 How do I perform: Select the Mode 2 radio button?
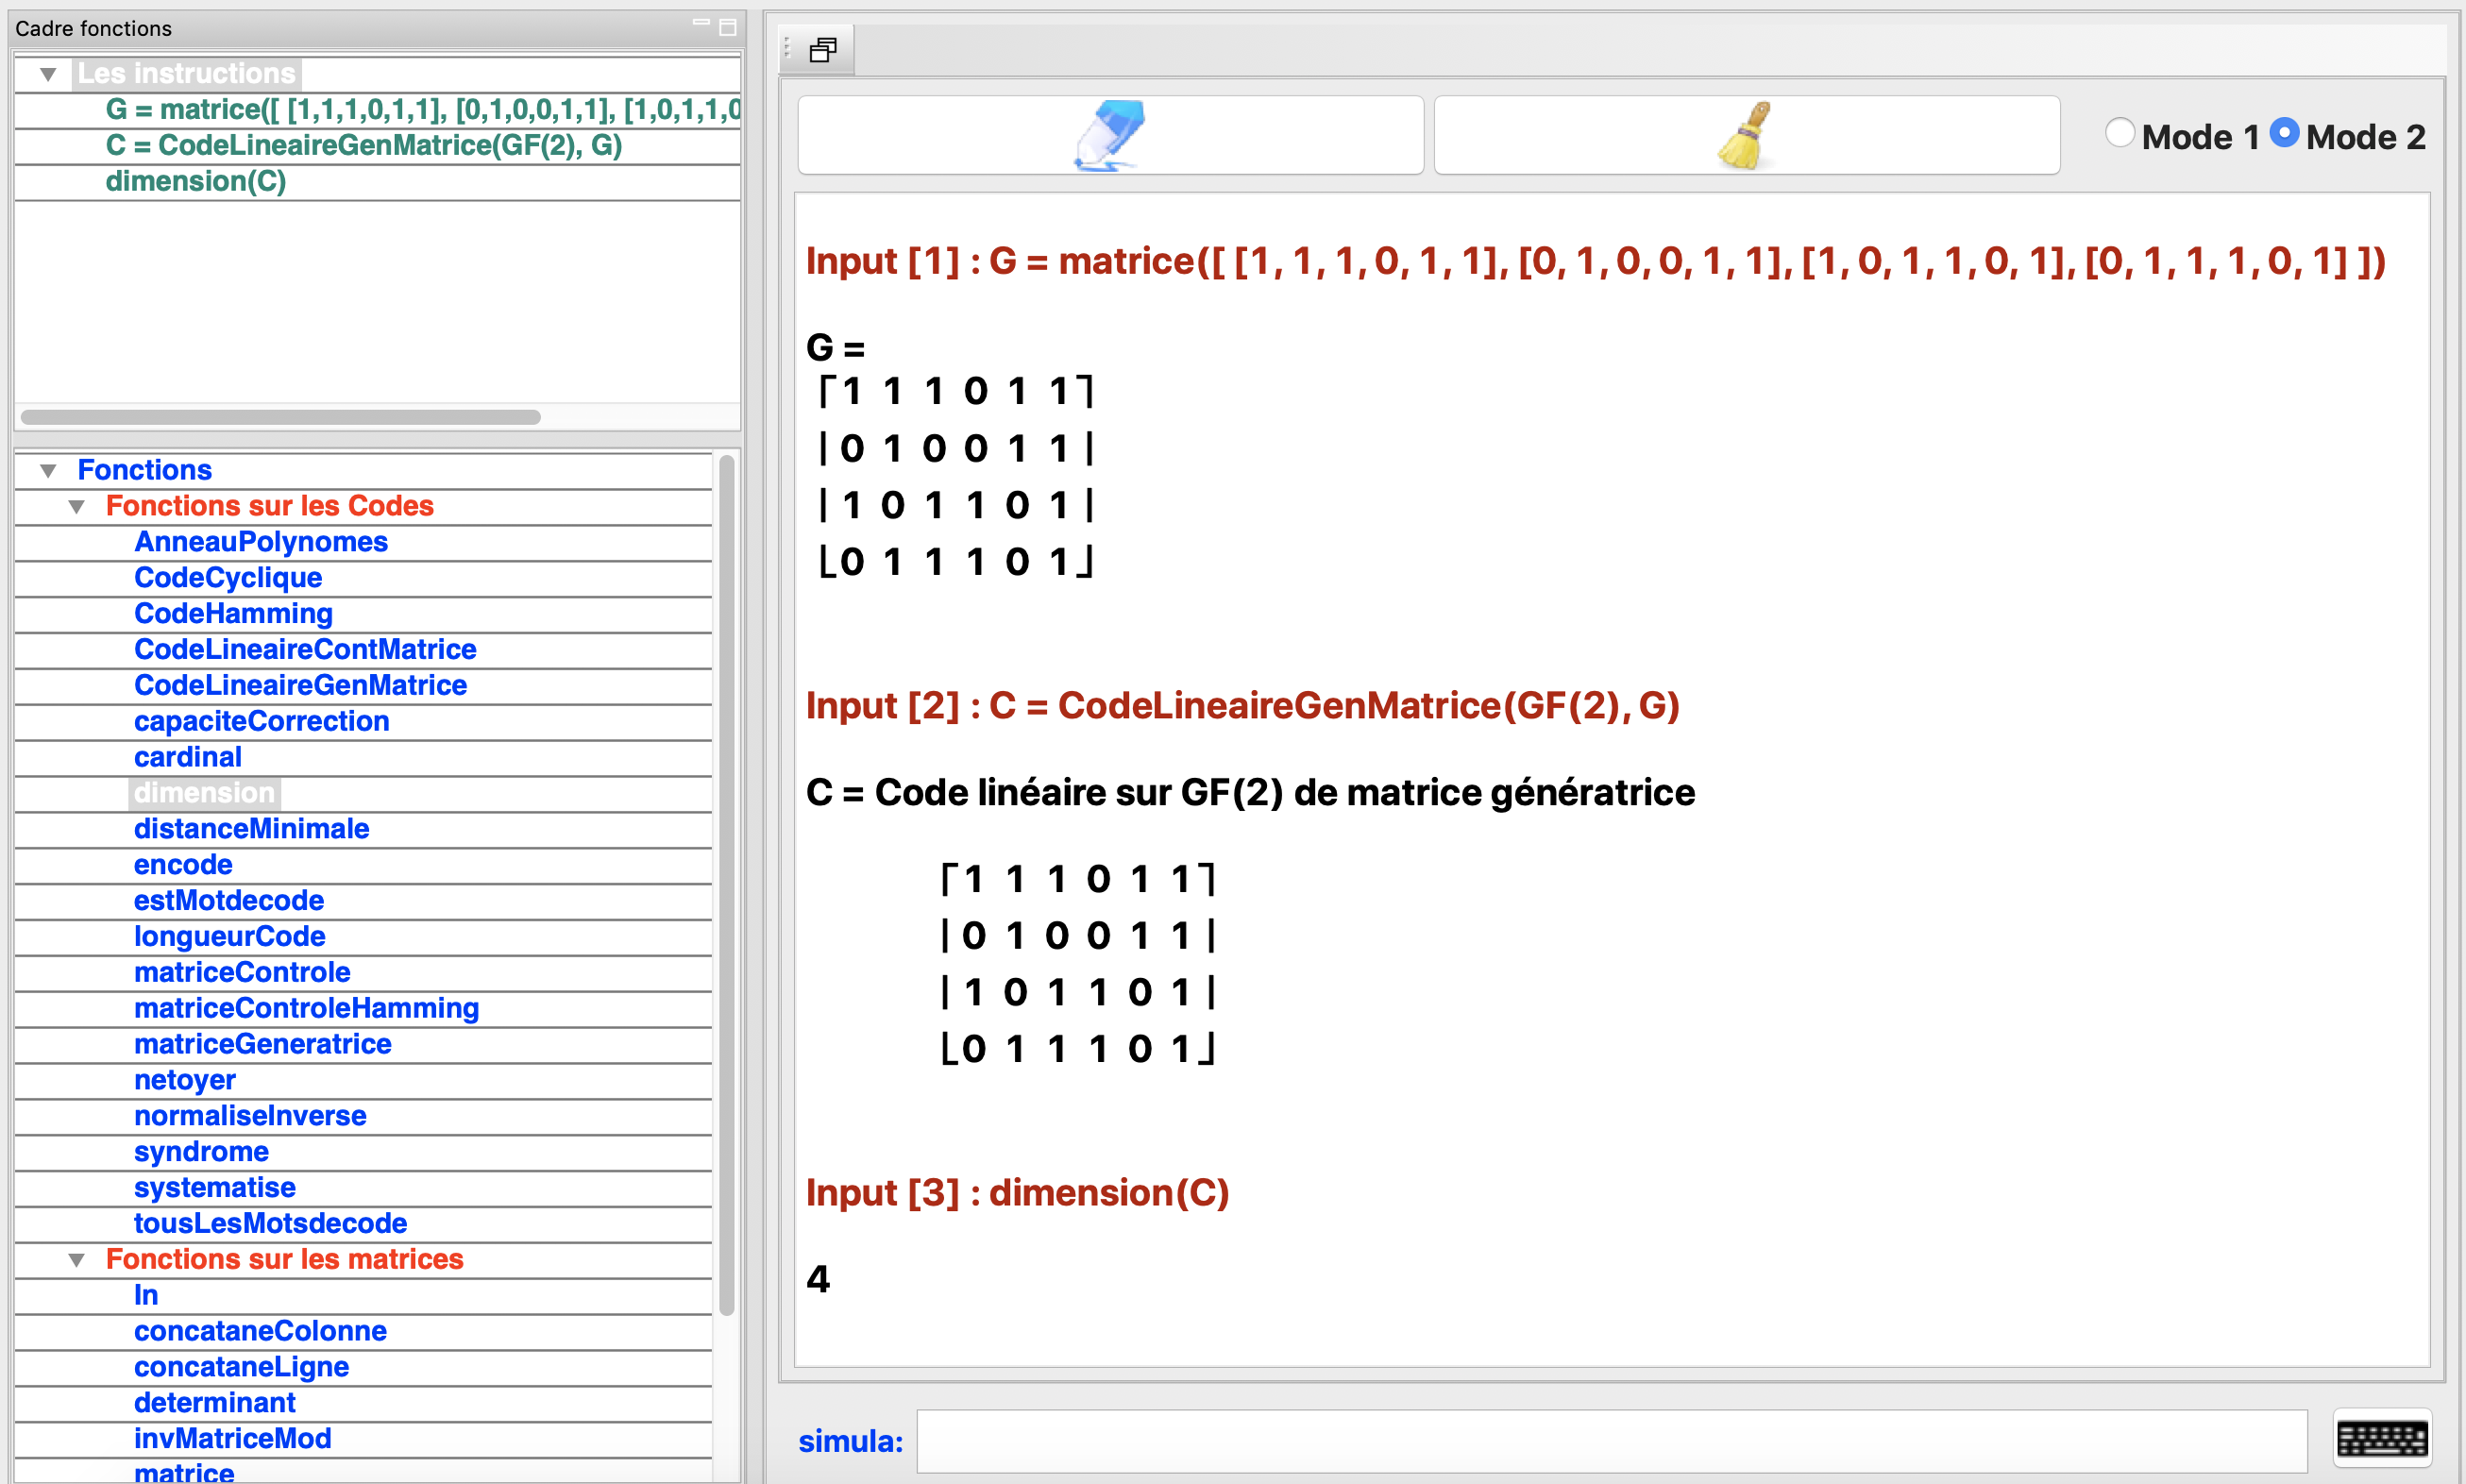pos(2284,134)
